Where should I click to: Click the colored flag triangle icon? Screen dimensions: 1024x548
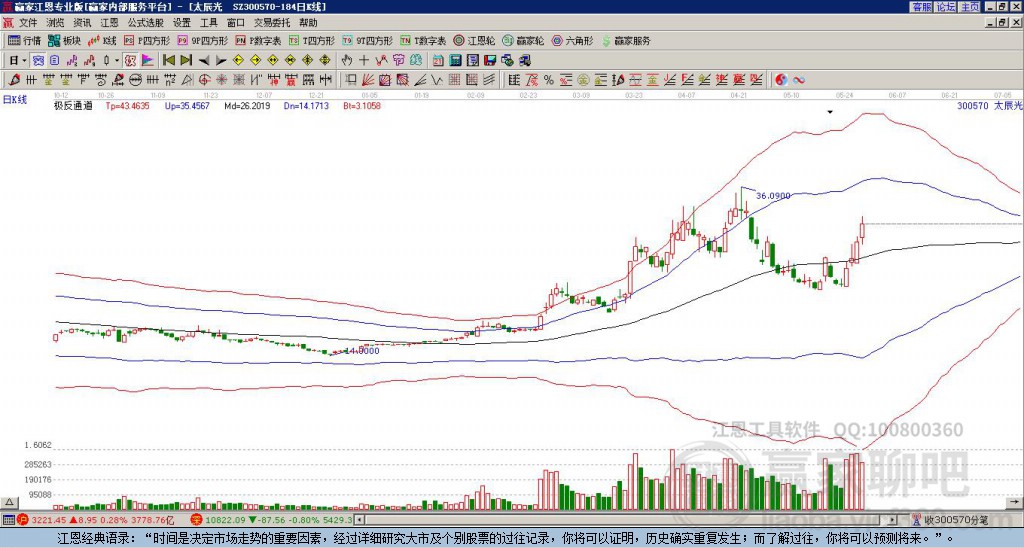pos(148,60)
